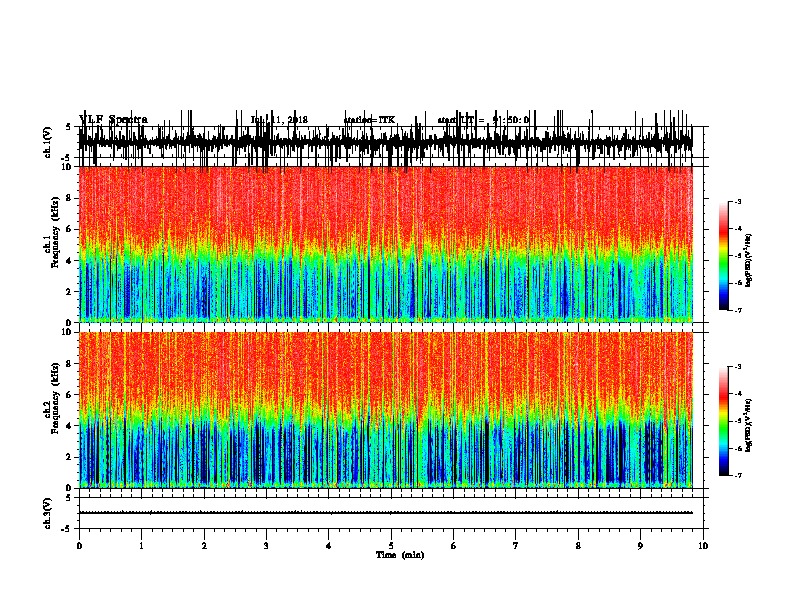Click the 'station=ITK' header text
Image resolution: width=792 pixels, height=612 pixels.
click(x=369, y=120)
